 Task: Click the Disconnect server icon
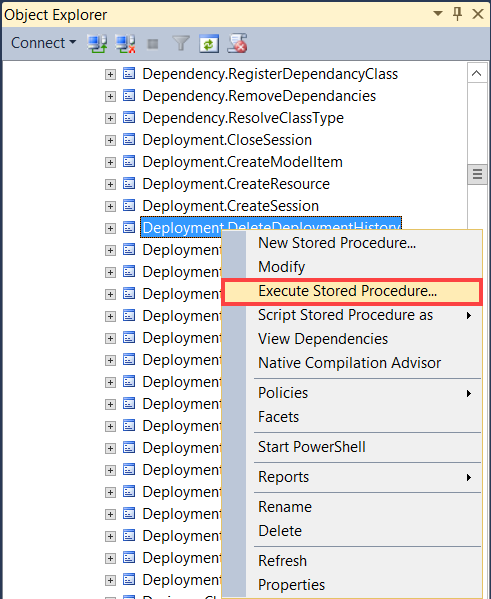(126, 43)
